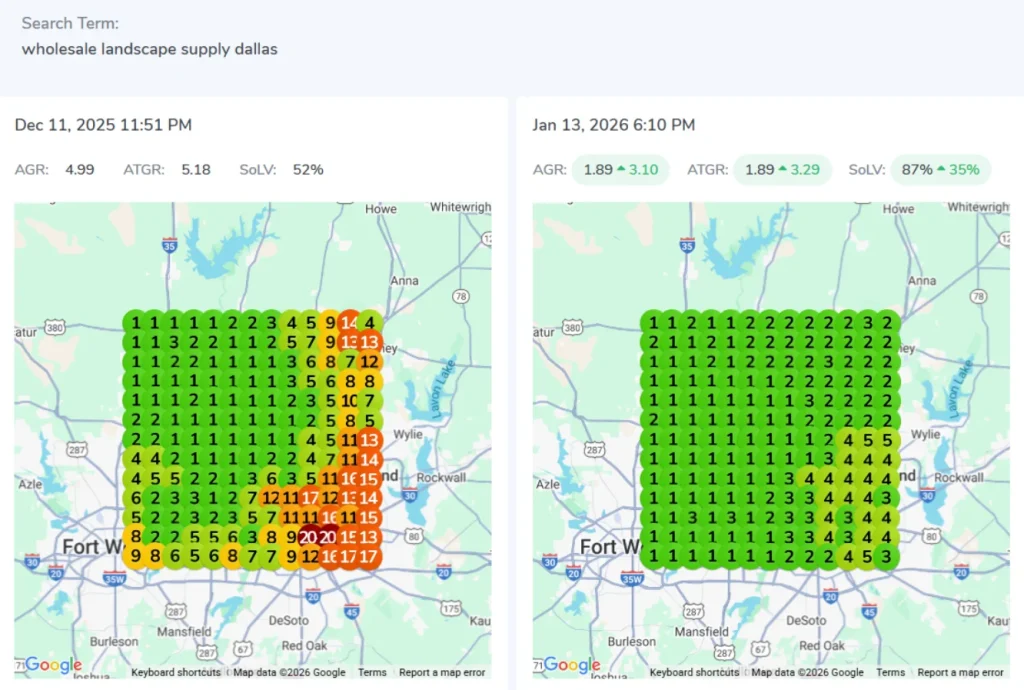Screen dimensions: 1024x690
Task: Open the Terms link on the left map
Action: pos(372,673)
